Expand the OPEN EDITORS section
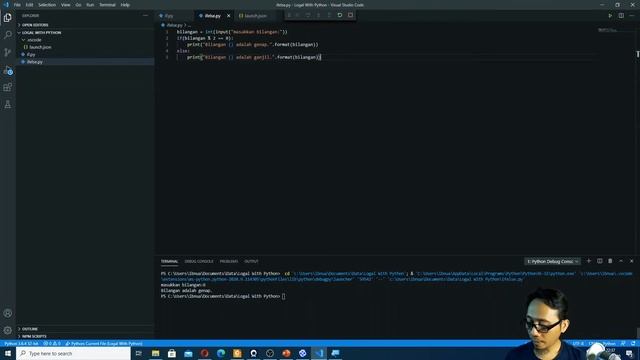This screenshot has height=360, width=640. tap(85, 25)
